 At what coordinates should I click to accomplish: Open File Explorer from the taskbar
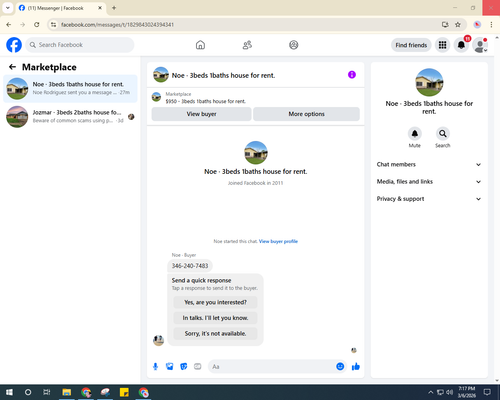(x=67, y=392)
